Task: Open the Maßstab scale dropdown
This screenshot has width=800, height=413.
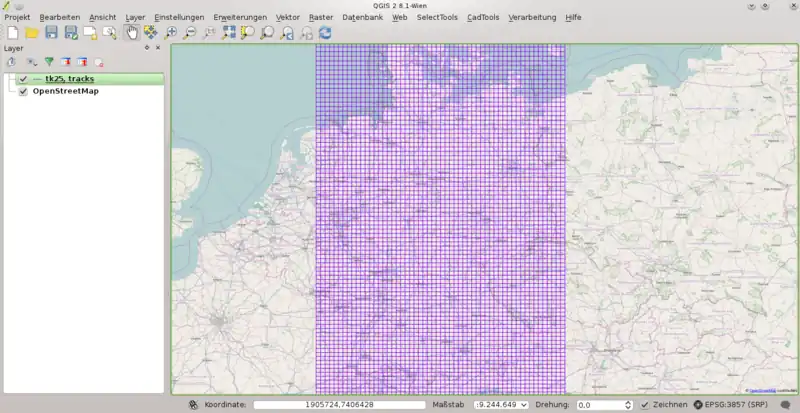Action: click(523, 404)
